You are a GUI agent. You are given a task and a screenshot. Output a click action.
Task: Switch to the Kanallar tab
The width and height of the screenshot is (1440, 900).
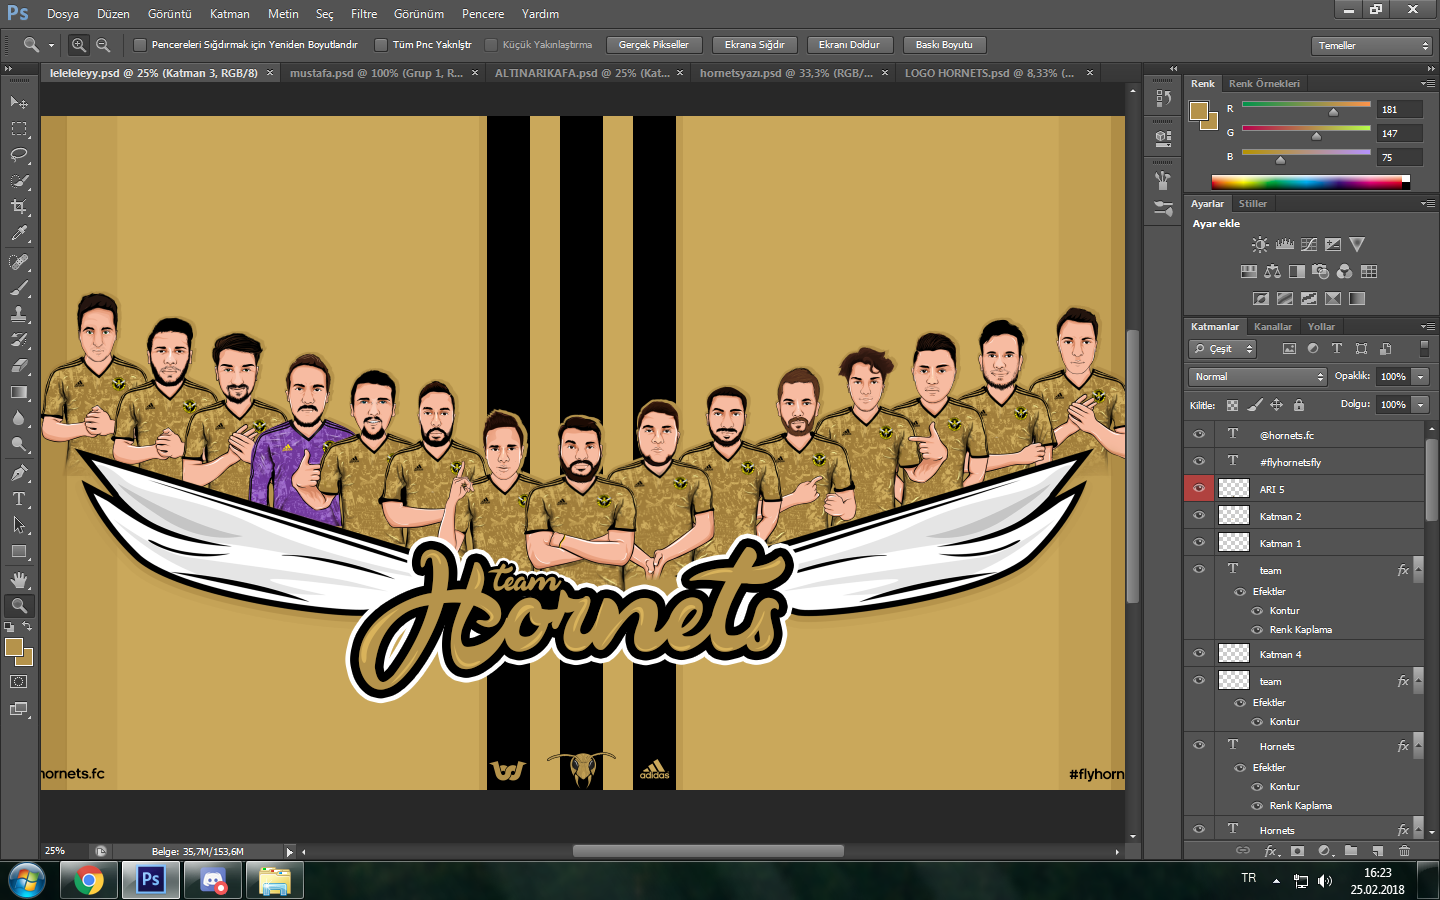(1272, 327)
